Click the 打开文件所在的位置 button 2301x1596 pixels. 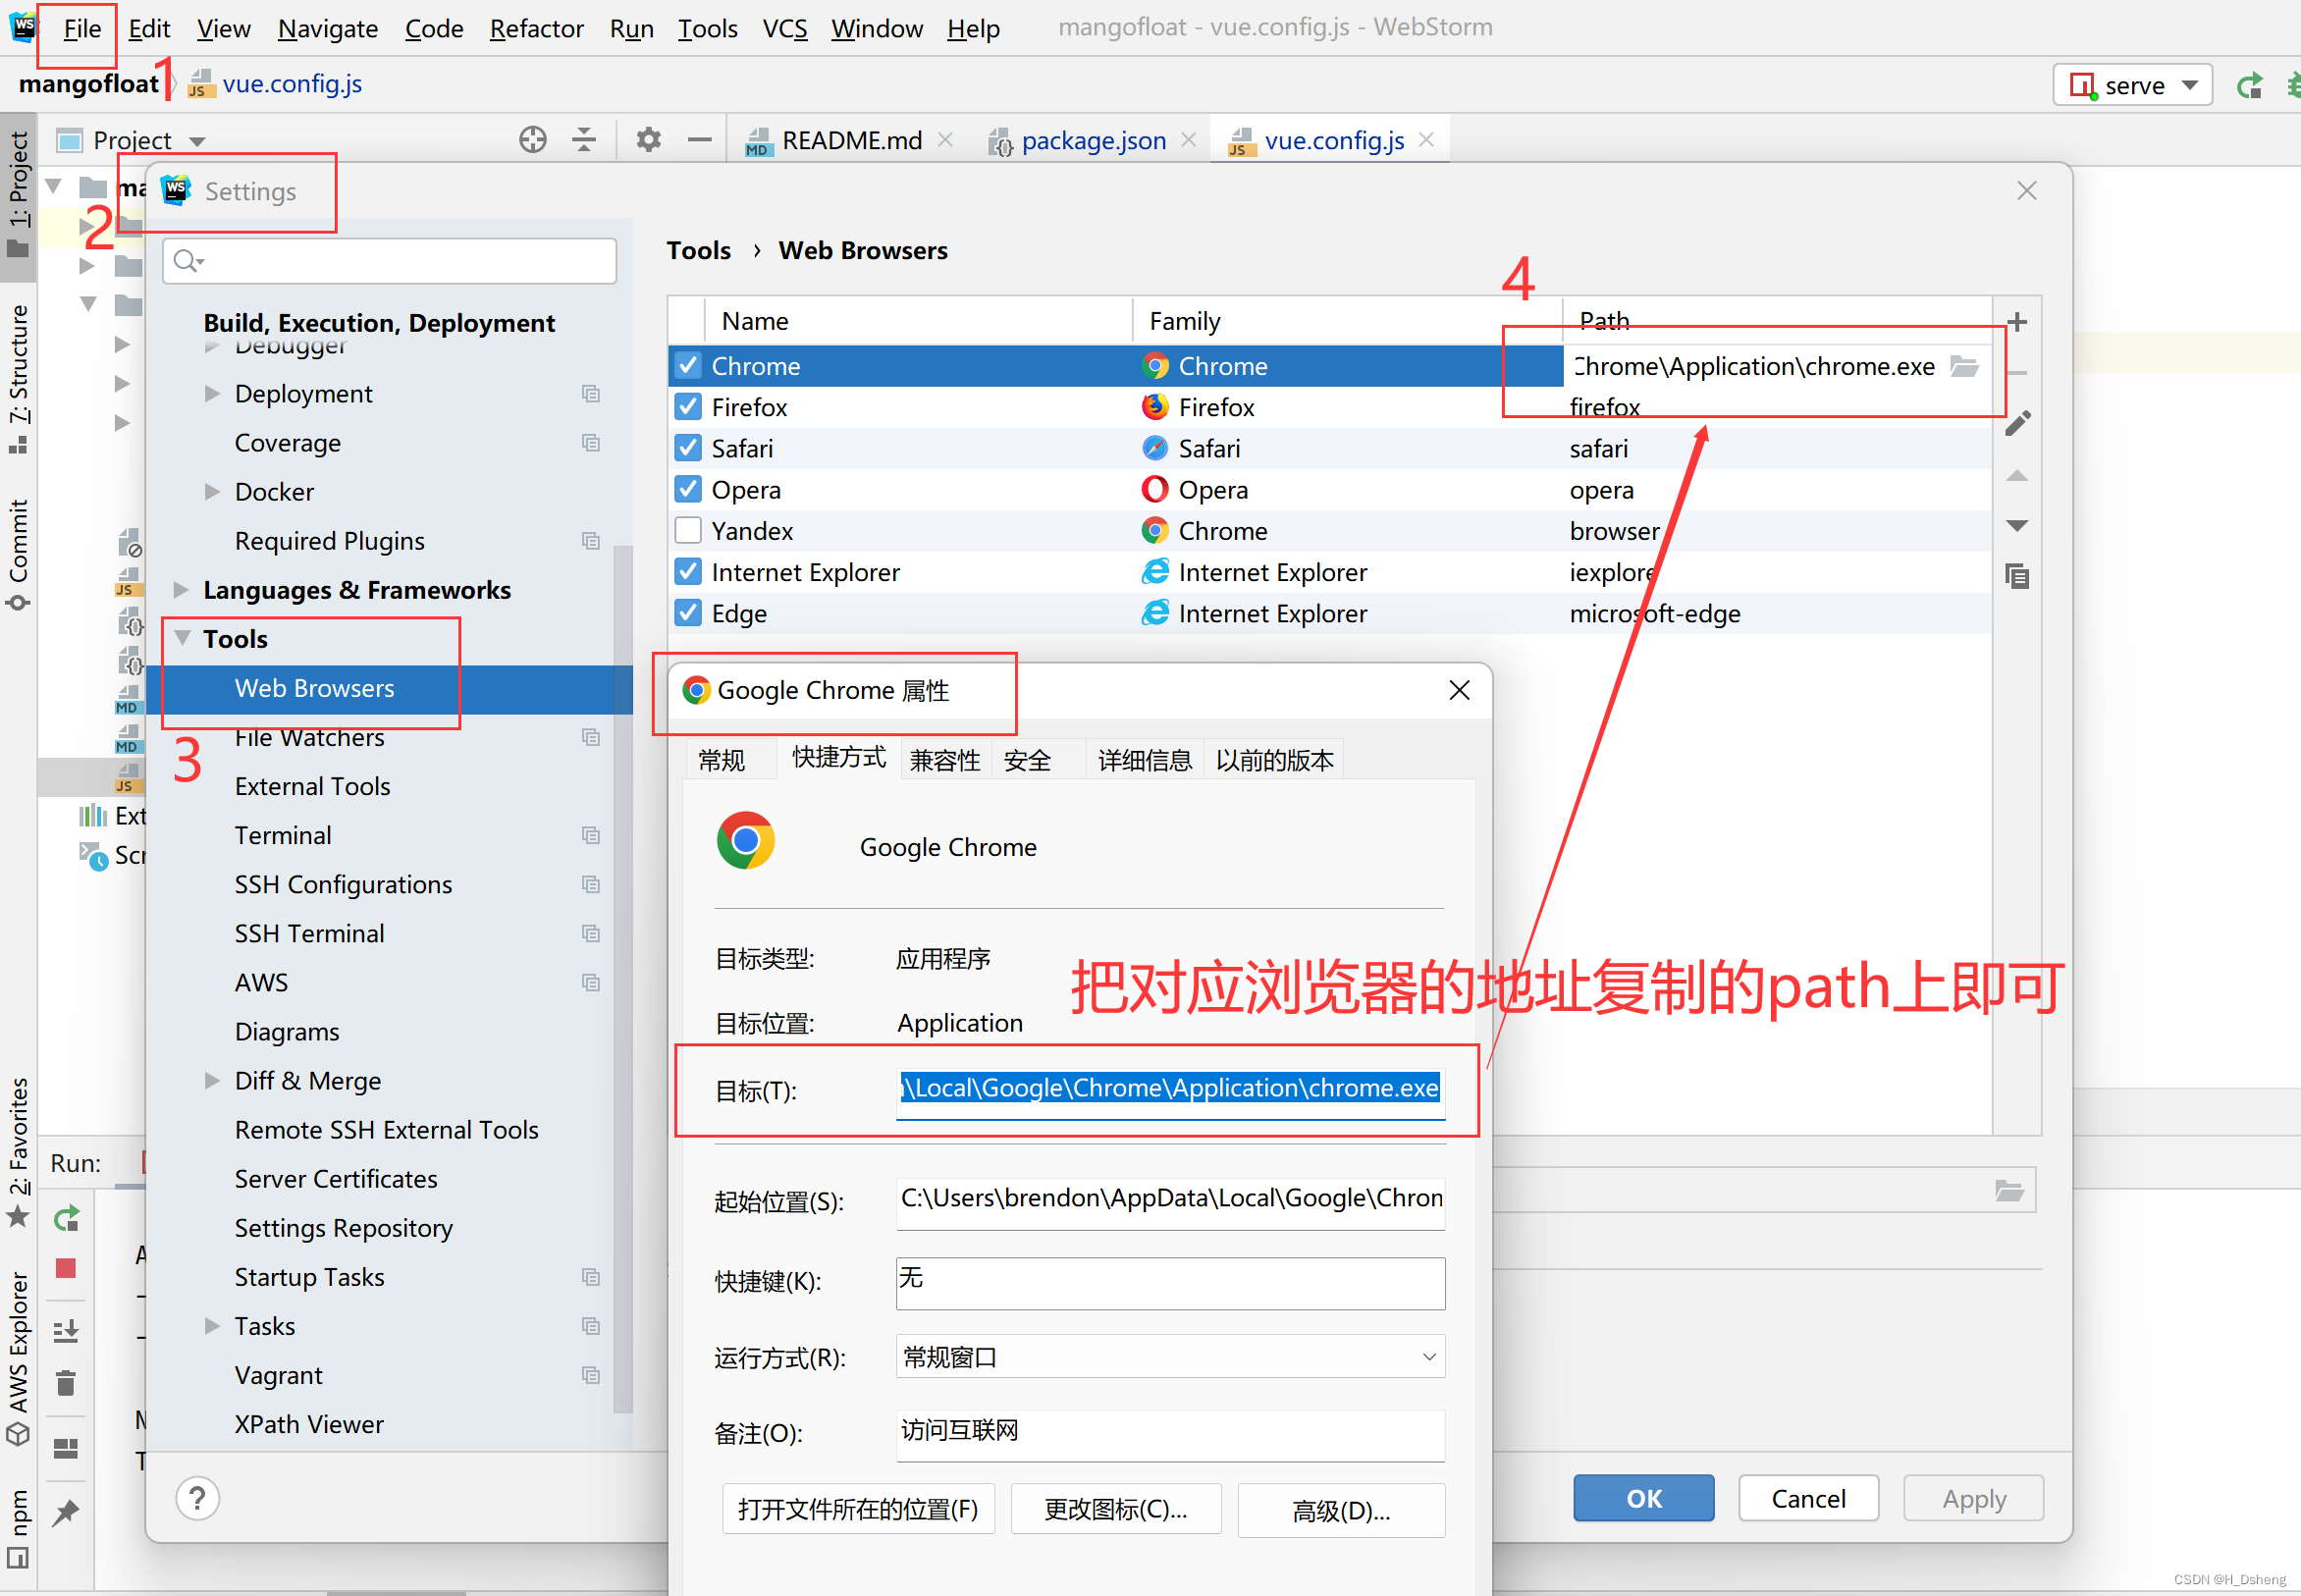click(x=857, y=1509)
